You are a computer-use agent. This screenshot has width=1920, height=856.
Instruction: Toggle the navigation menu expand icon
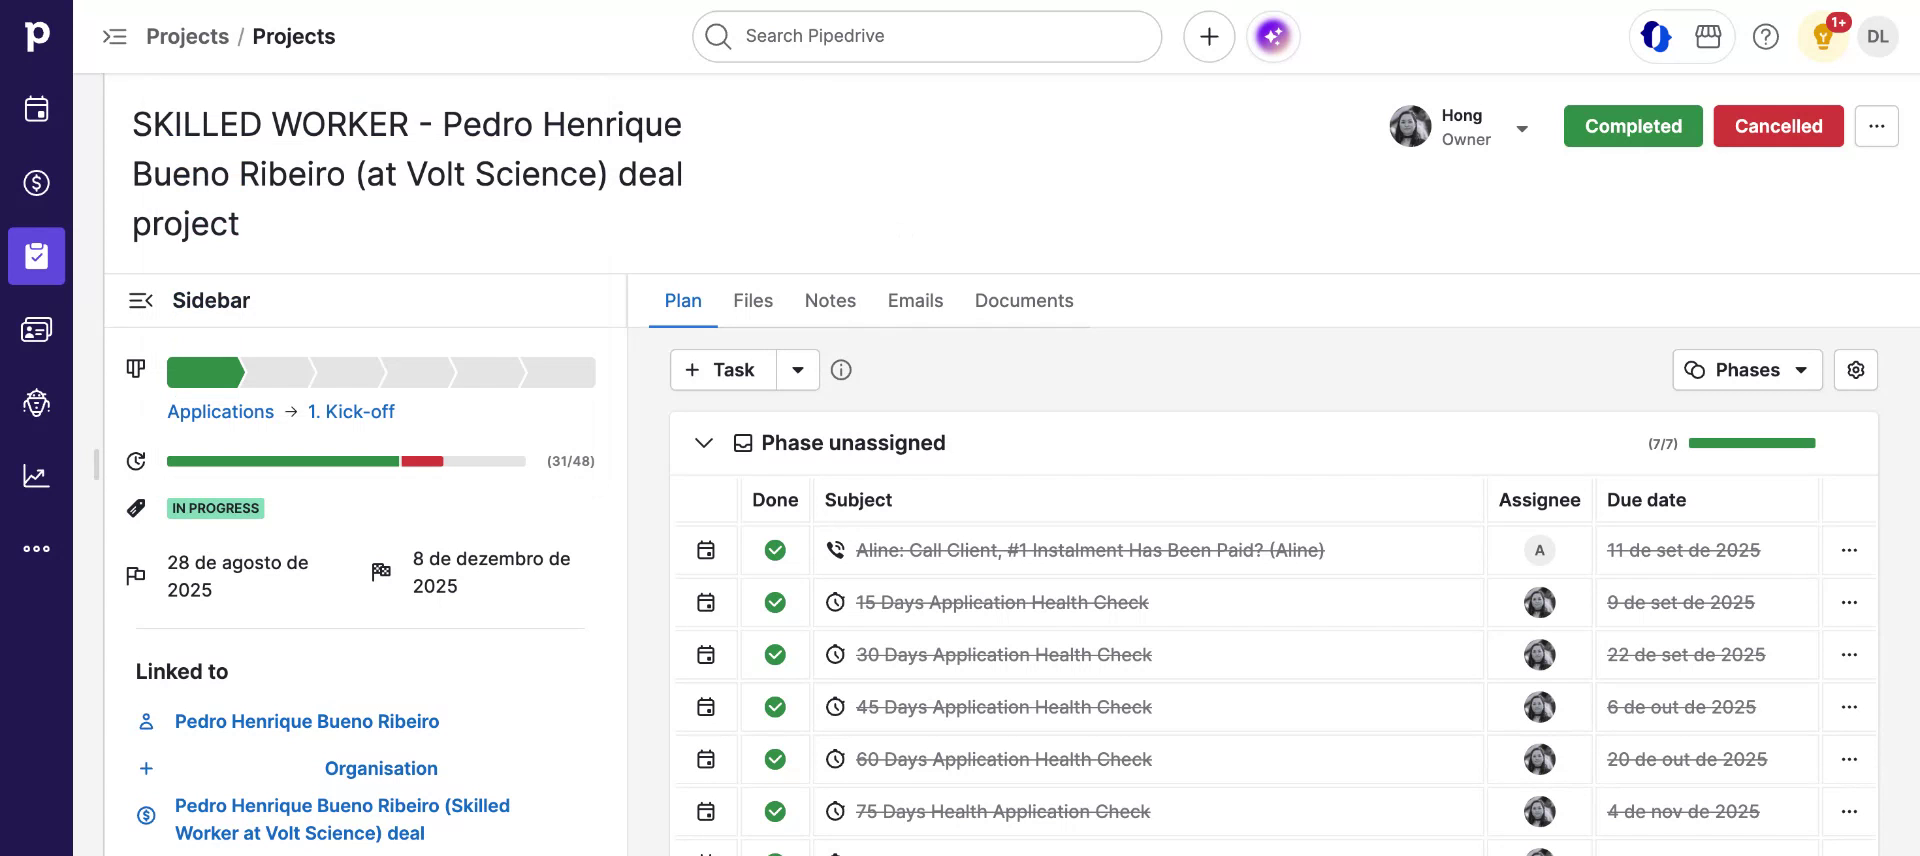coord(115,37)
